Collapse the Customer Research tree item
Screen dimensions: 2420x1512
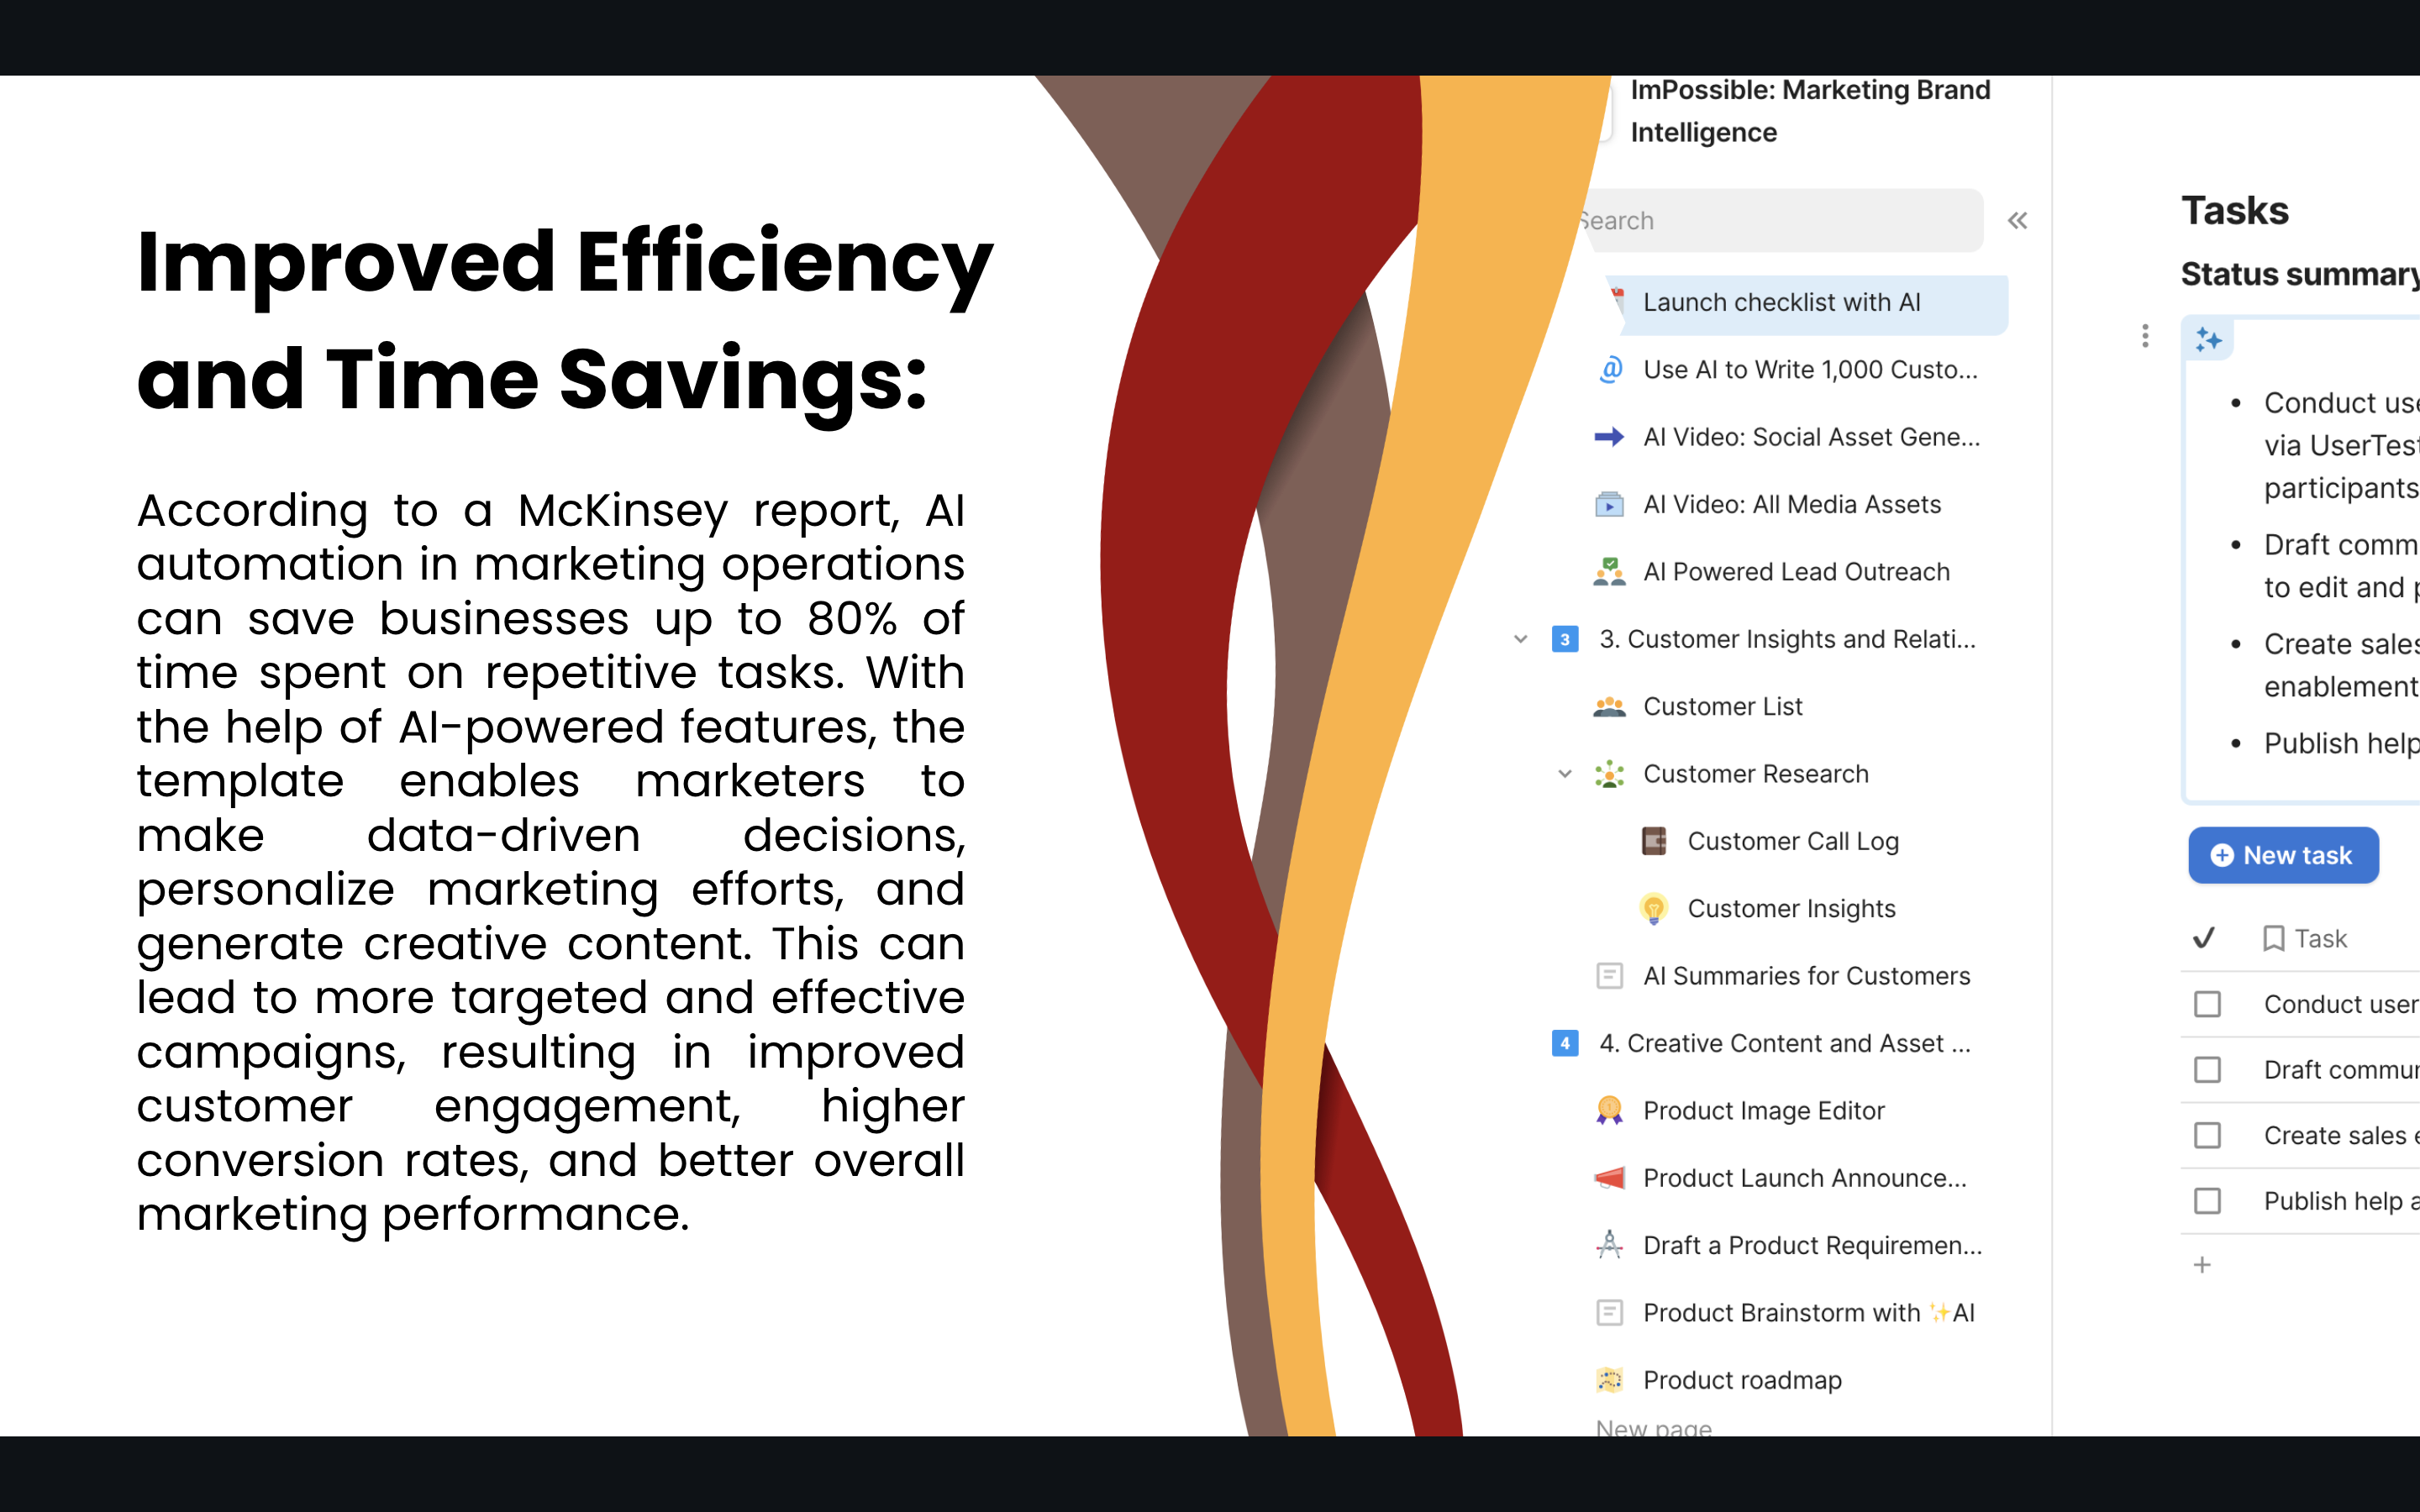click(1565, 774)
